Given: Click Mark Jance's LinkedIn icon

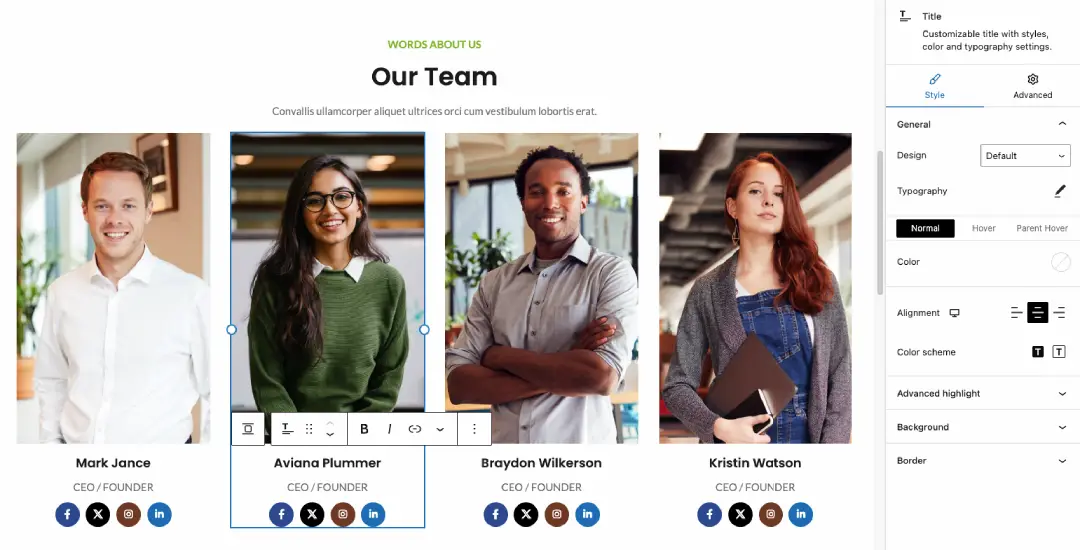Looking at the screenshot, I should [x=159, y=514].
